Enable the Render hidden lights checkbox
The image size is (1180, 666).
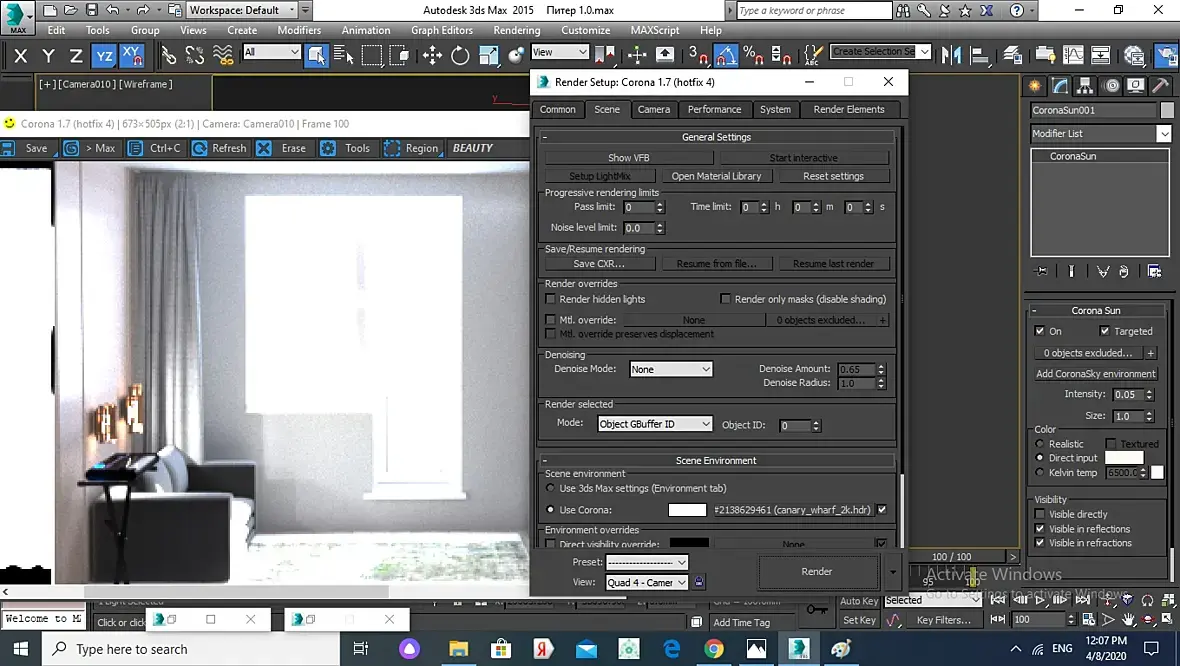(x=550, y=299)
